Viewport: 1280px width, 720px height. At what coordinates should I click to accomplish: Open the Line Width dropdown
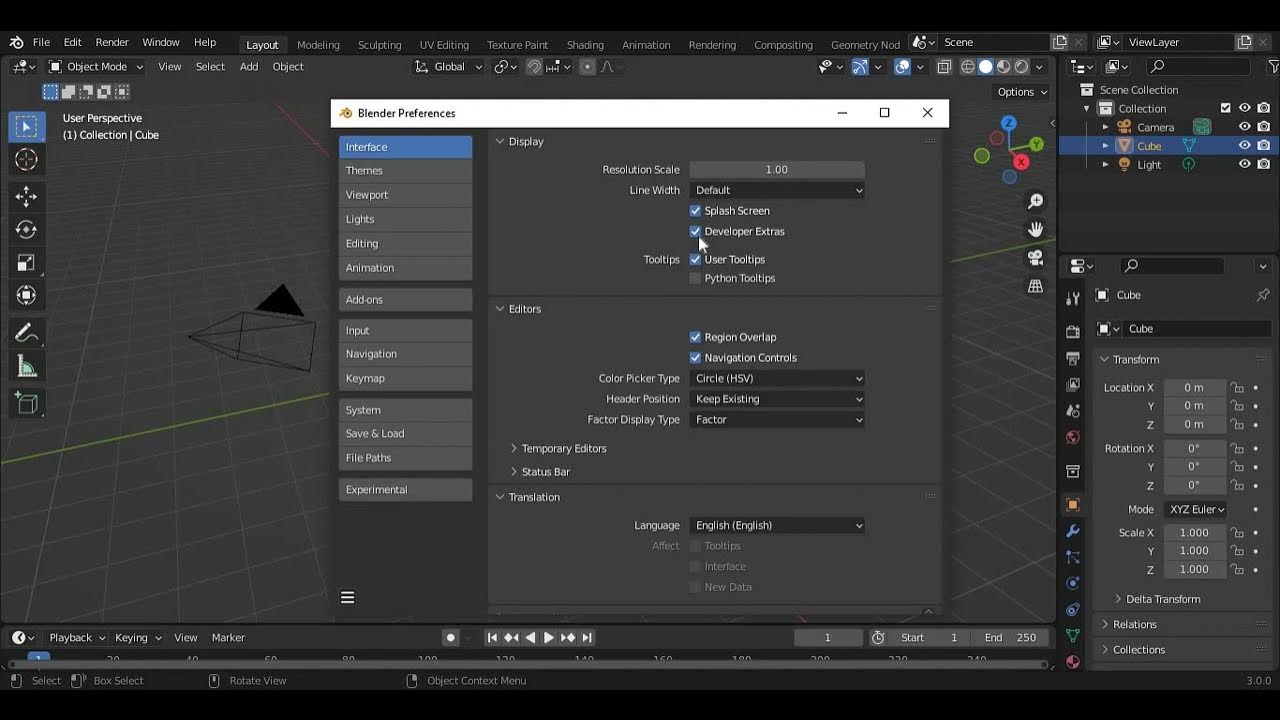[777, 190]
